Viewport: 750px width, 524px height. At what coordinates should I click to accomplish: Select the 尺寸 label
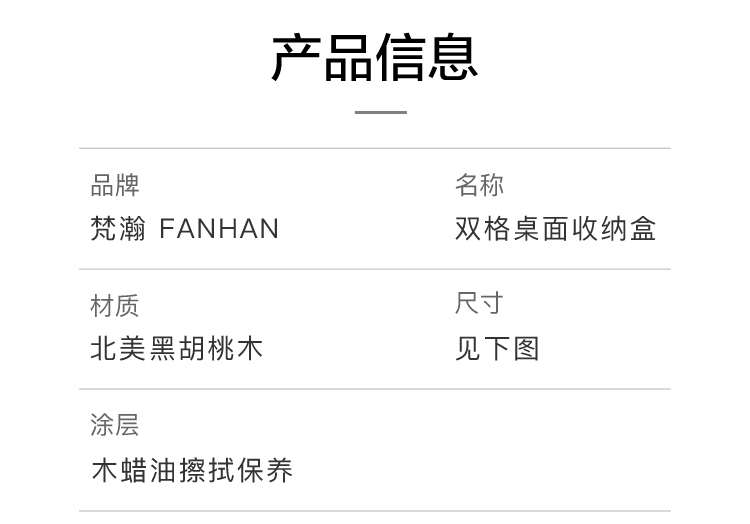click(479, 303)
